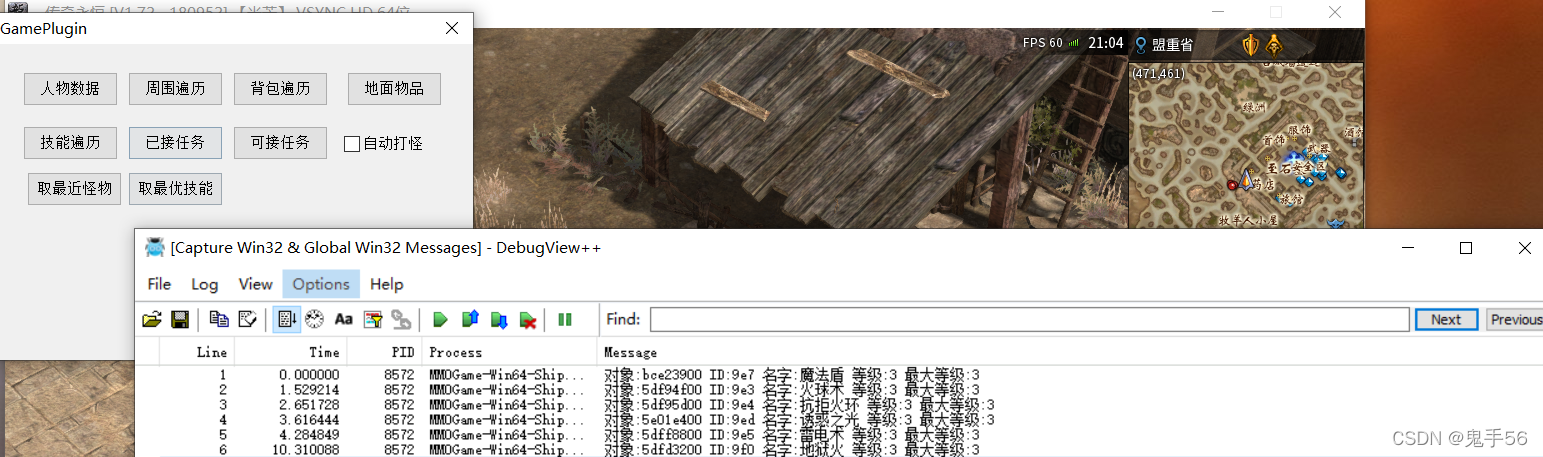Select log row with 名字:火球术 message
The width and height of the screenshot is (1543, 457).
coord(839,389)
